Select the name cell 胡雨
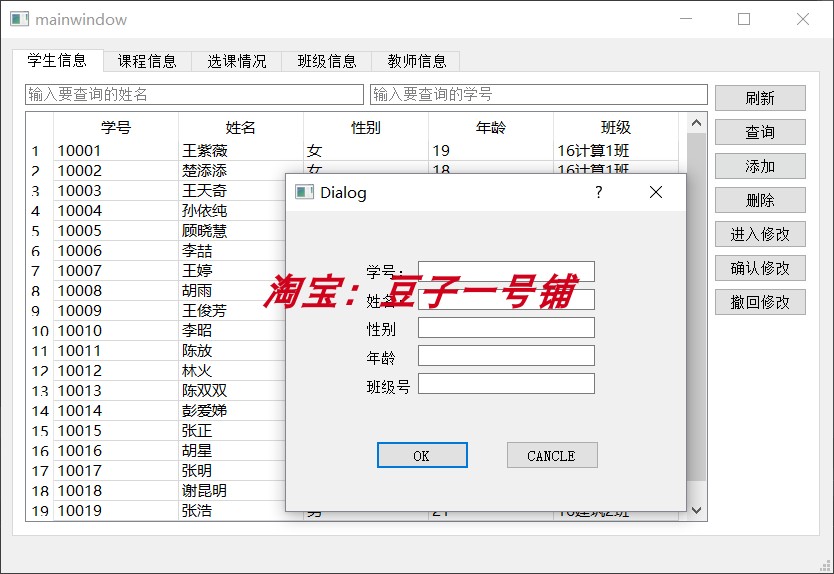The width and height of the screenshot is (834, 574). click(232, 291)
